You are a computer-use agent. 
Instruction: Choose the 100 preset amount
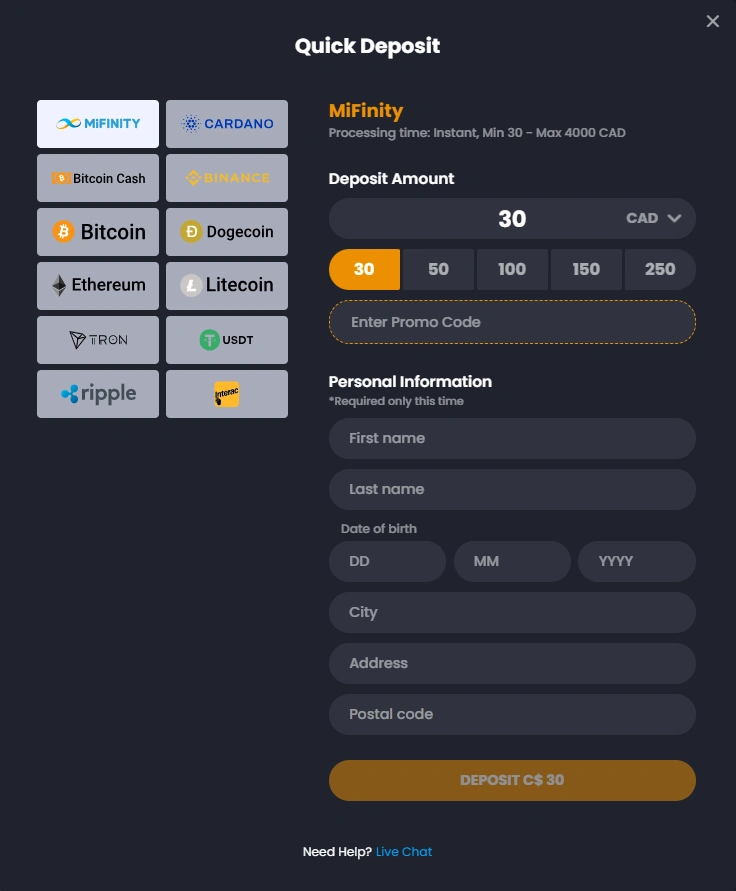point(512,269)
